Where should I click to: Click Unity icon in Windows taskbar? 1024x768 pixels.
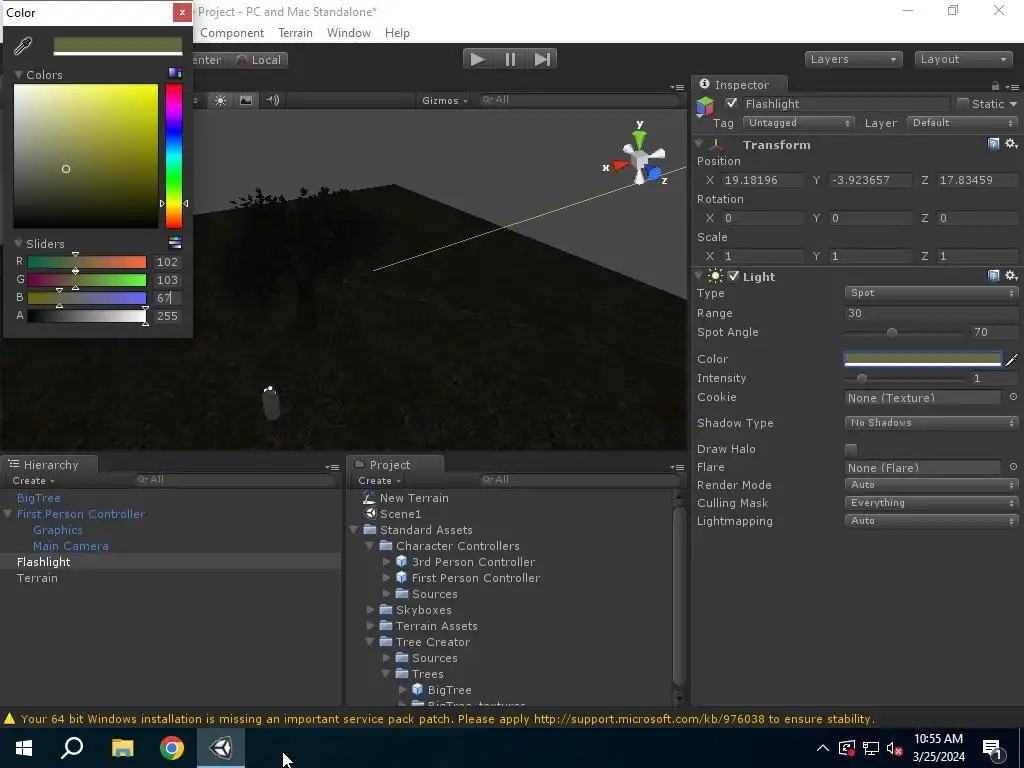[x=221, y=748]
